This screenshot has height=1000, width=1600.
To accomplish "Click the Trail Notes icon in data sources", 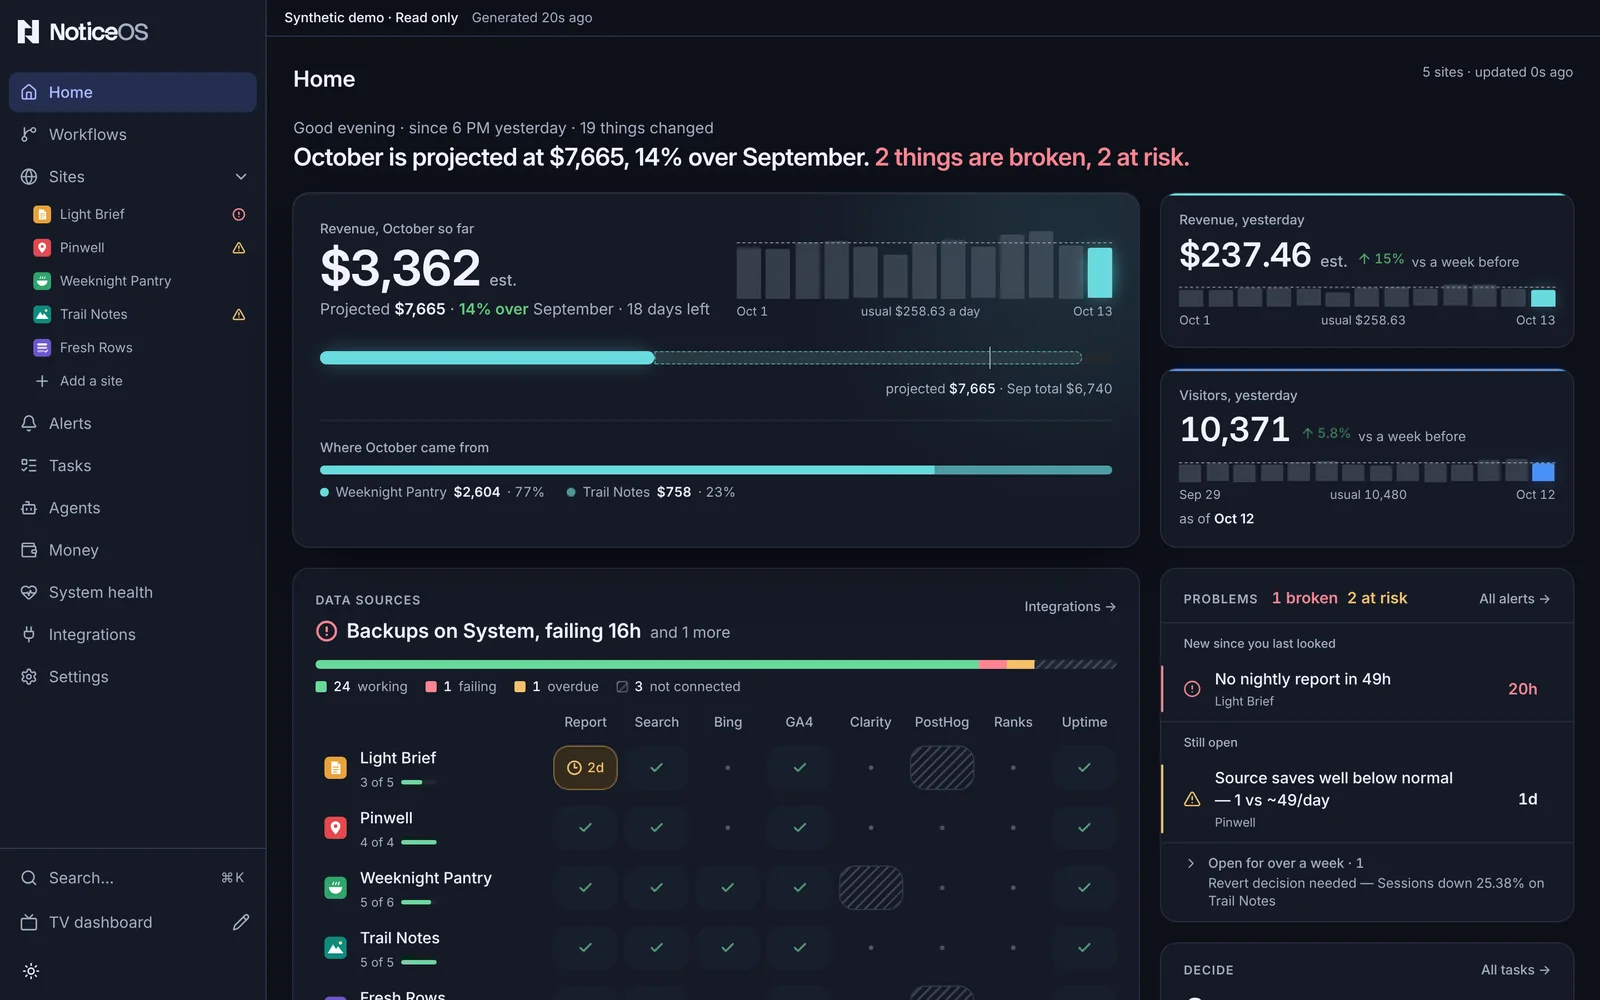I will pyautogui.click(x=336, y=948).
